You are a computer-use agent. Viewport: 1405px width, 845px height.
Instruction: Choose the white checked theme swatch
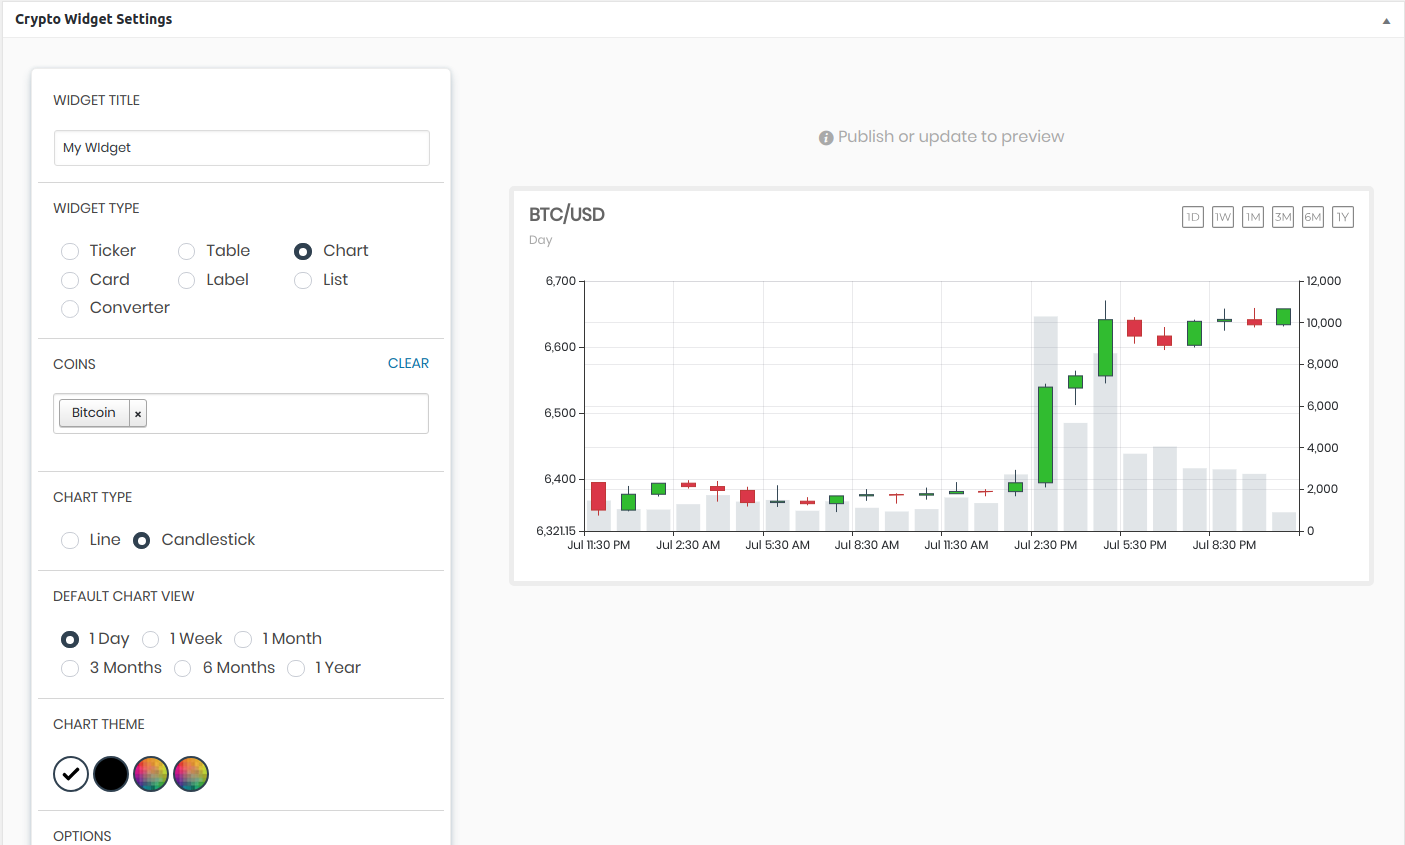point(71,774)
